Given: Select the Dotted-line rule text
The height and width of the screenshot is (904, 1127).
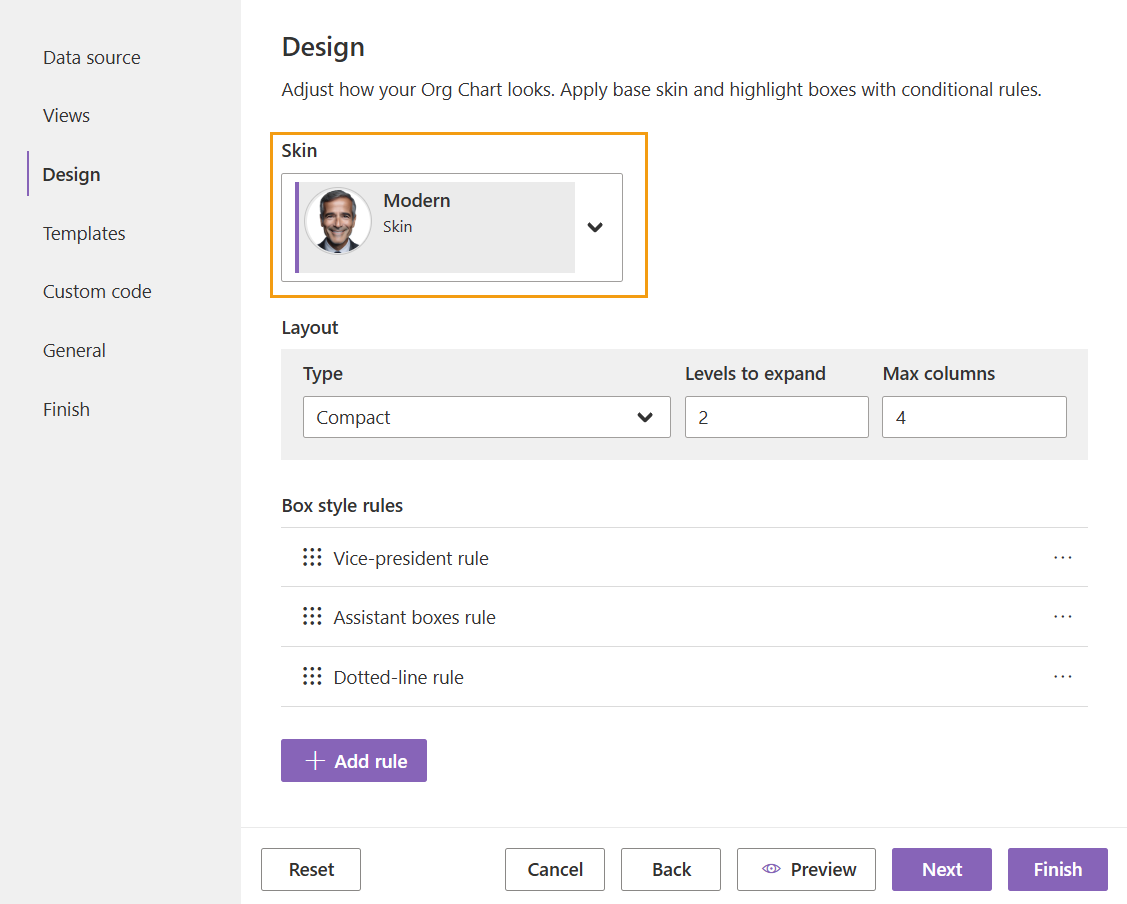Looking at the screenshot, I should pos(398,677).
